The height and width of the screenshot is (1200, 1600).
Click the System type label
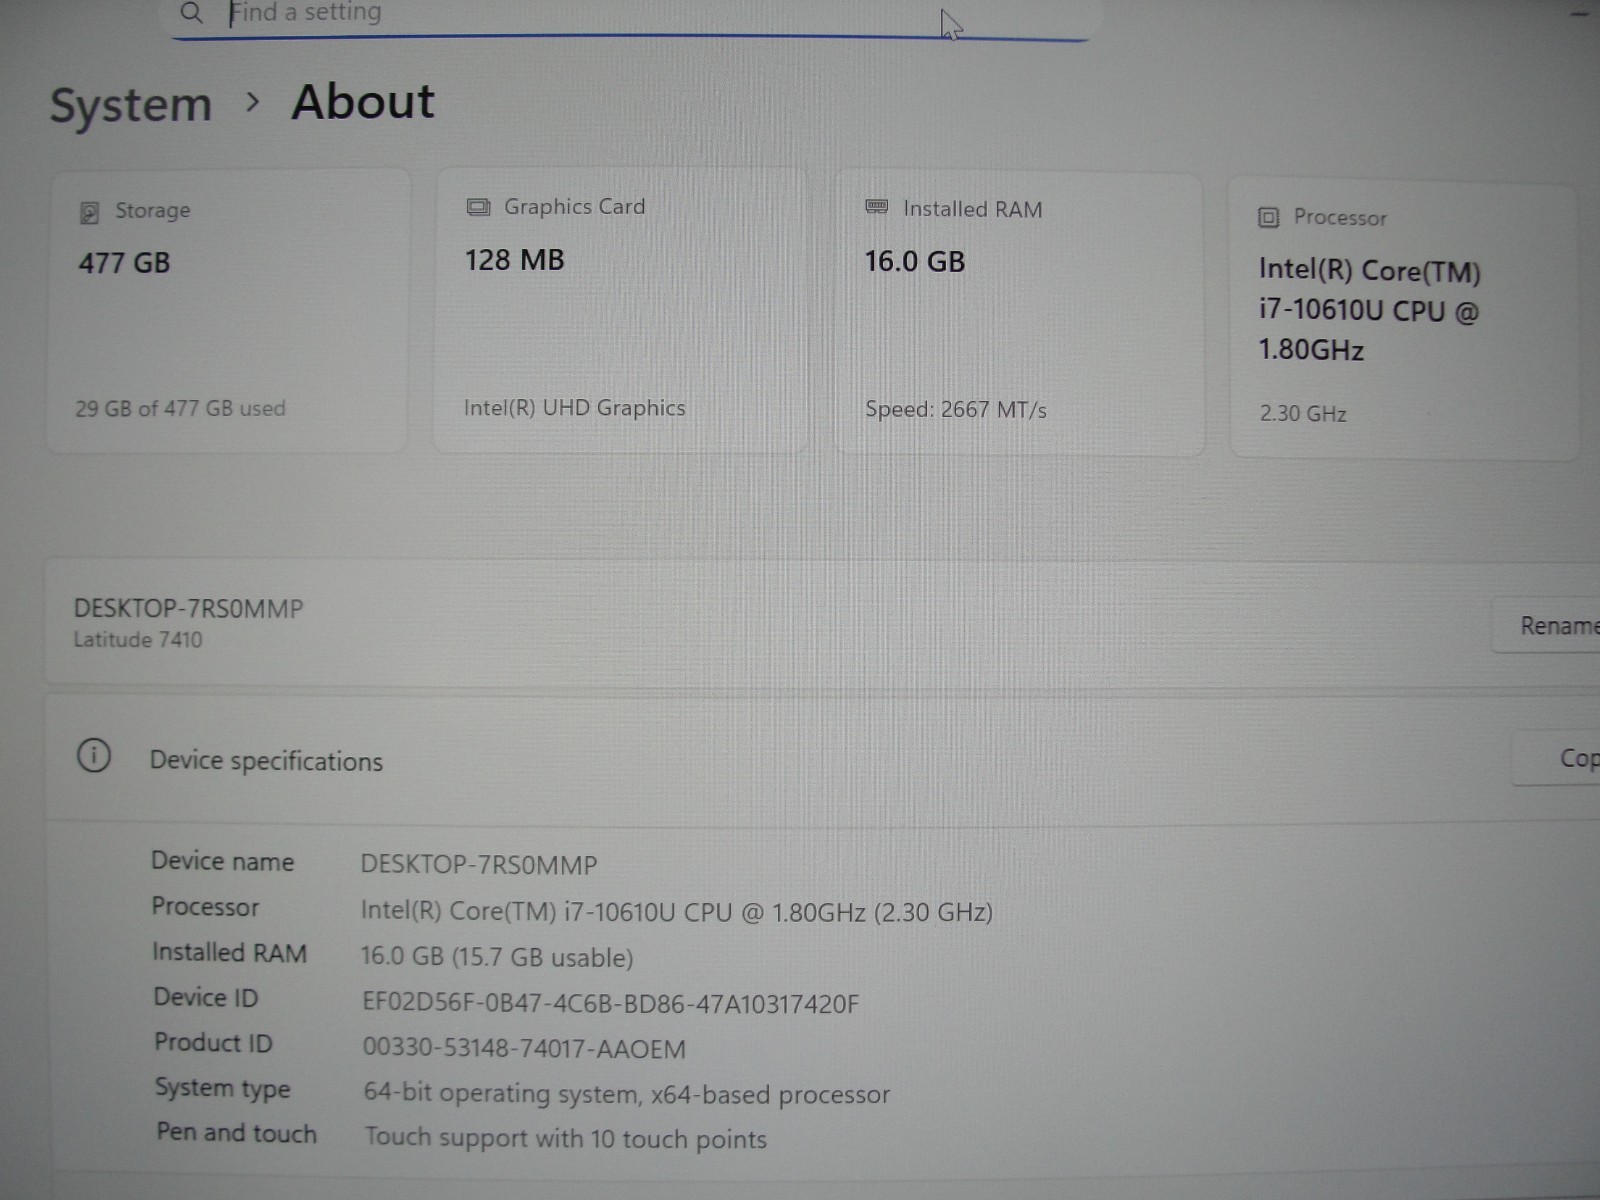click(x=222, y=1088)
